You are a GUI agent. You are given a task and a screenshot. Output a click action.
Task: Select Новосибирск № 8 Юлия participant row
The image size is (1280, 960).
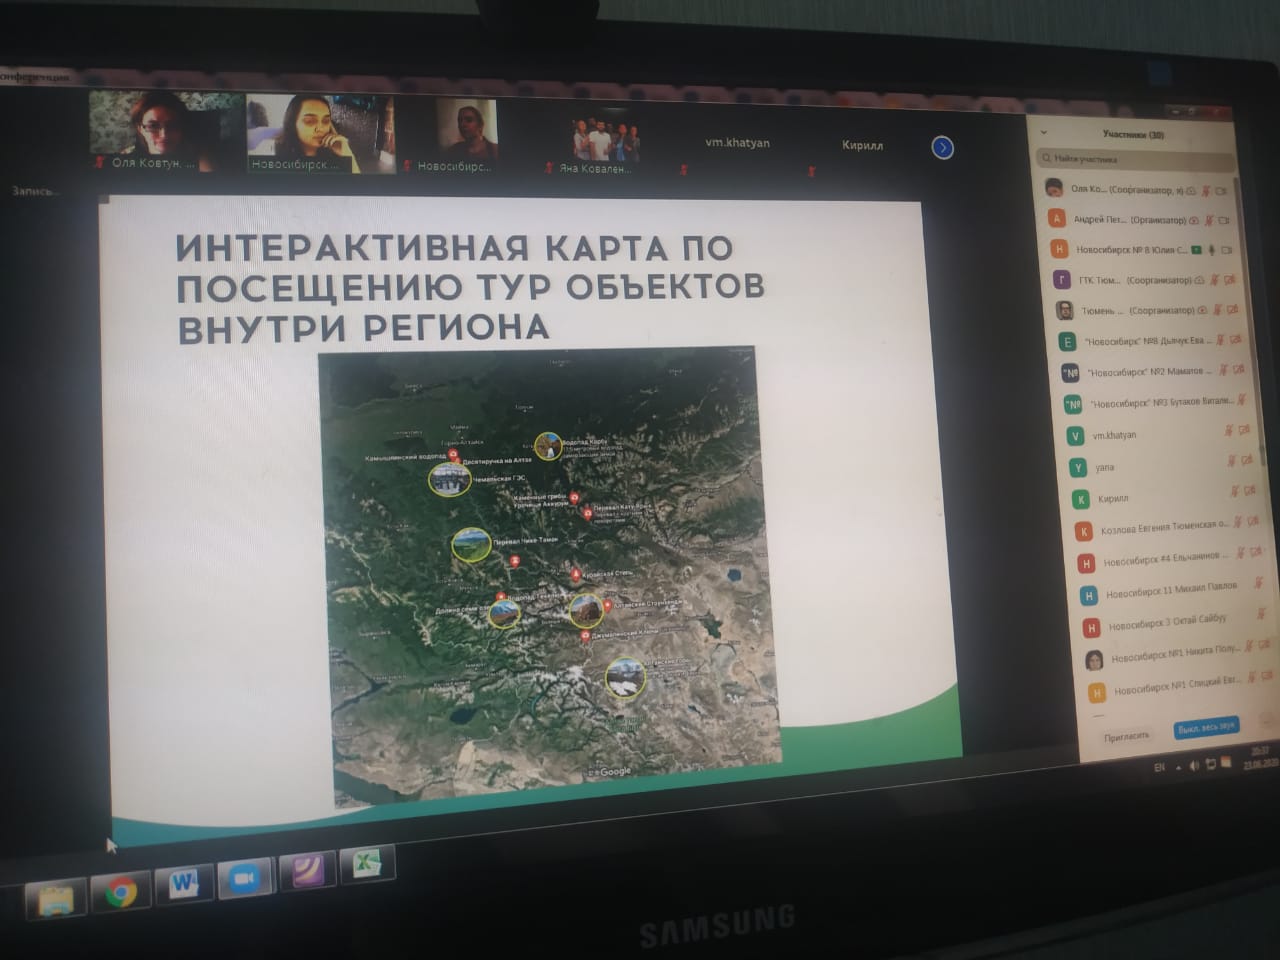tap(1140, 249)
